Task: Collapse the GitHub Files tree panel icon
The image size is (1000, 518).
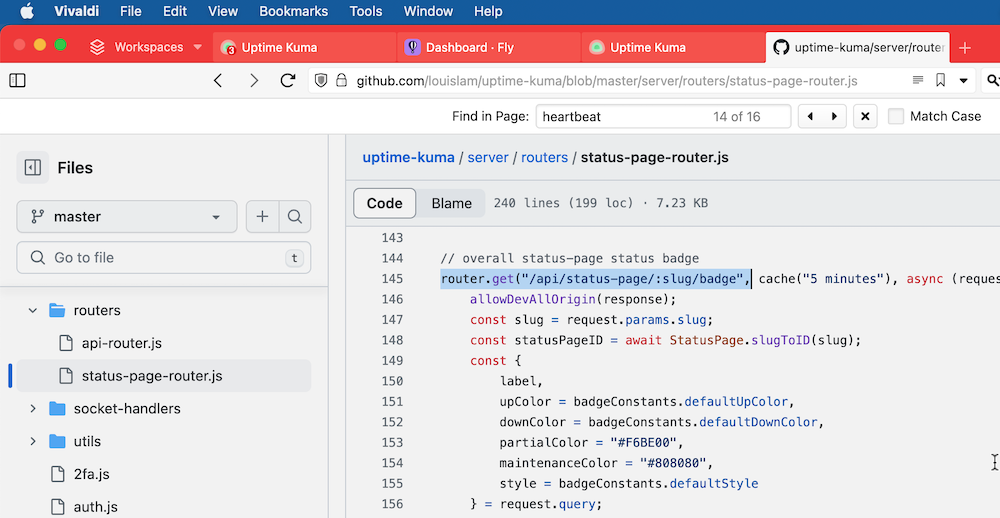Action: point(33,168)
